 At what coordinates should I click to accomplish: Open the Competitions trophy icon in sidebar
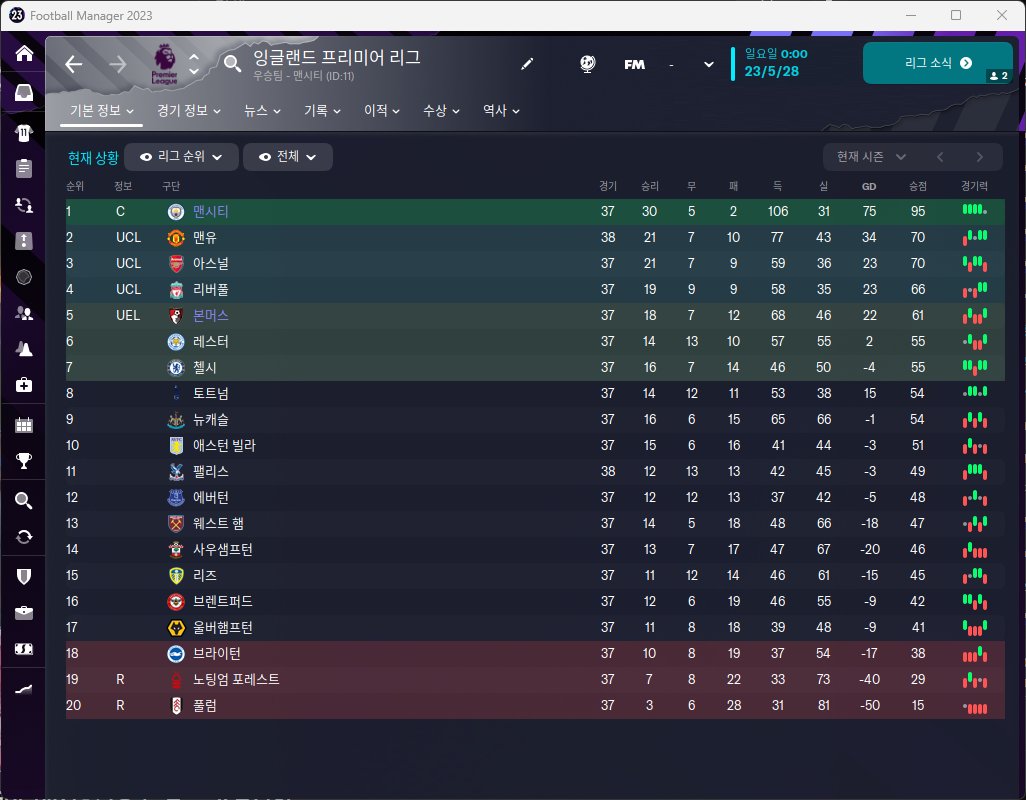point(24,461)
